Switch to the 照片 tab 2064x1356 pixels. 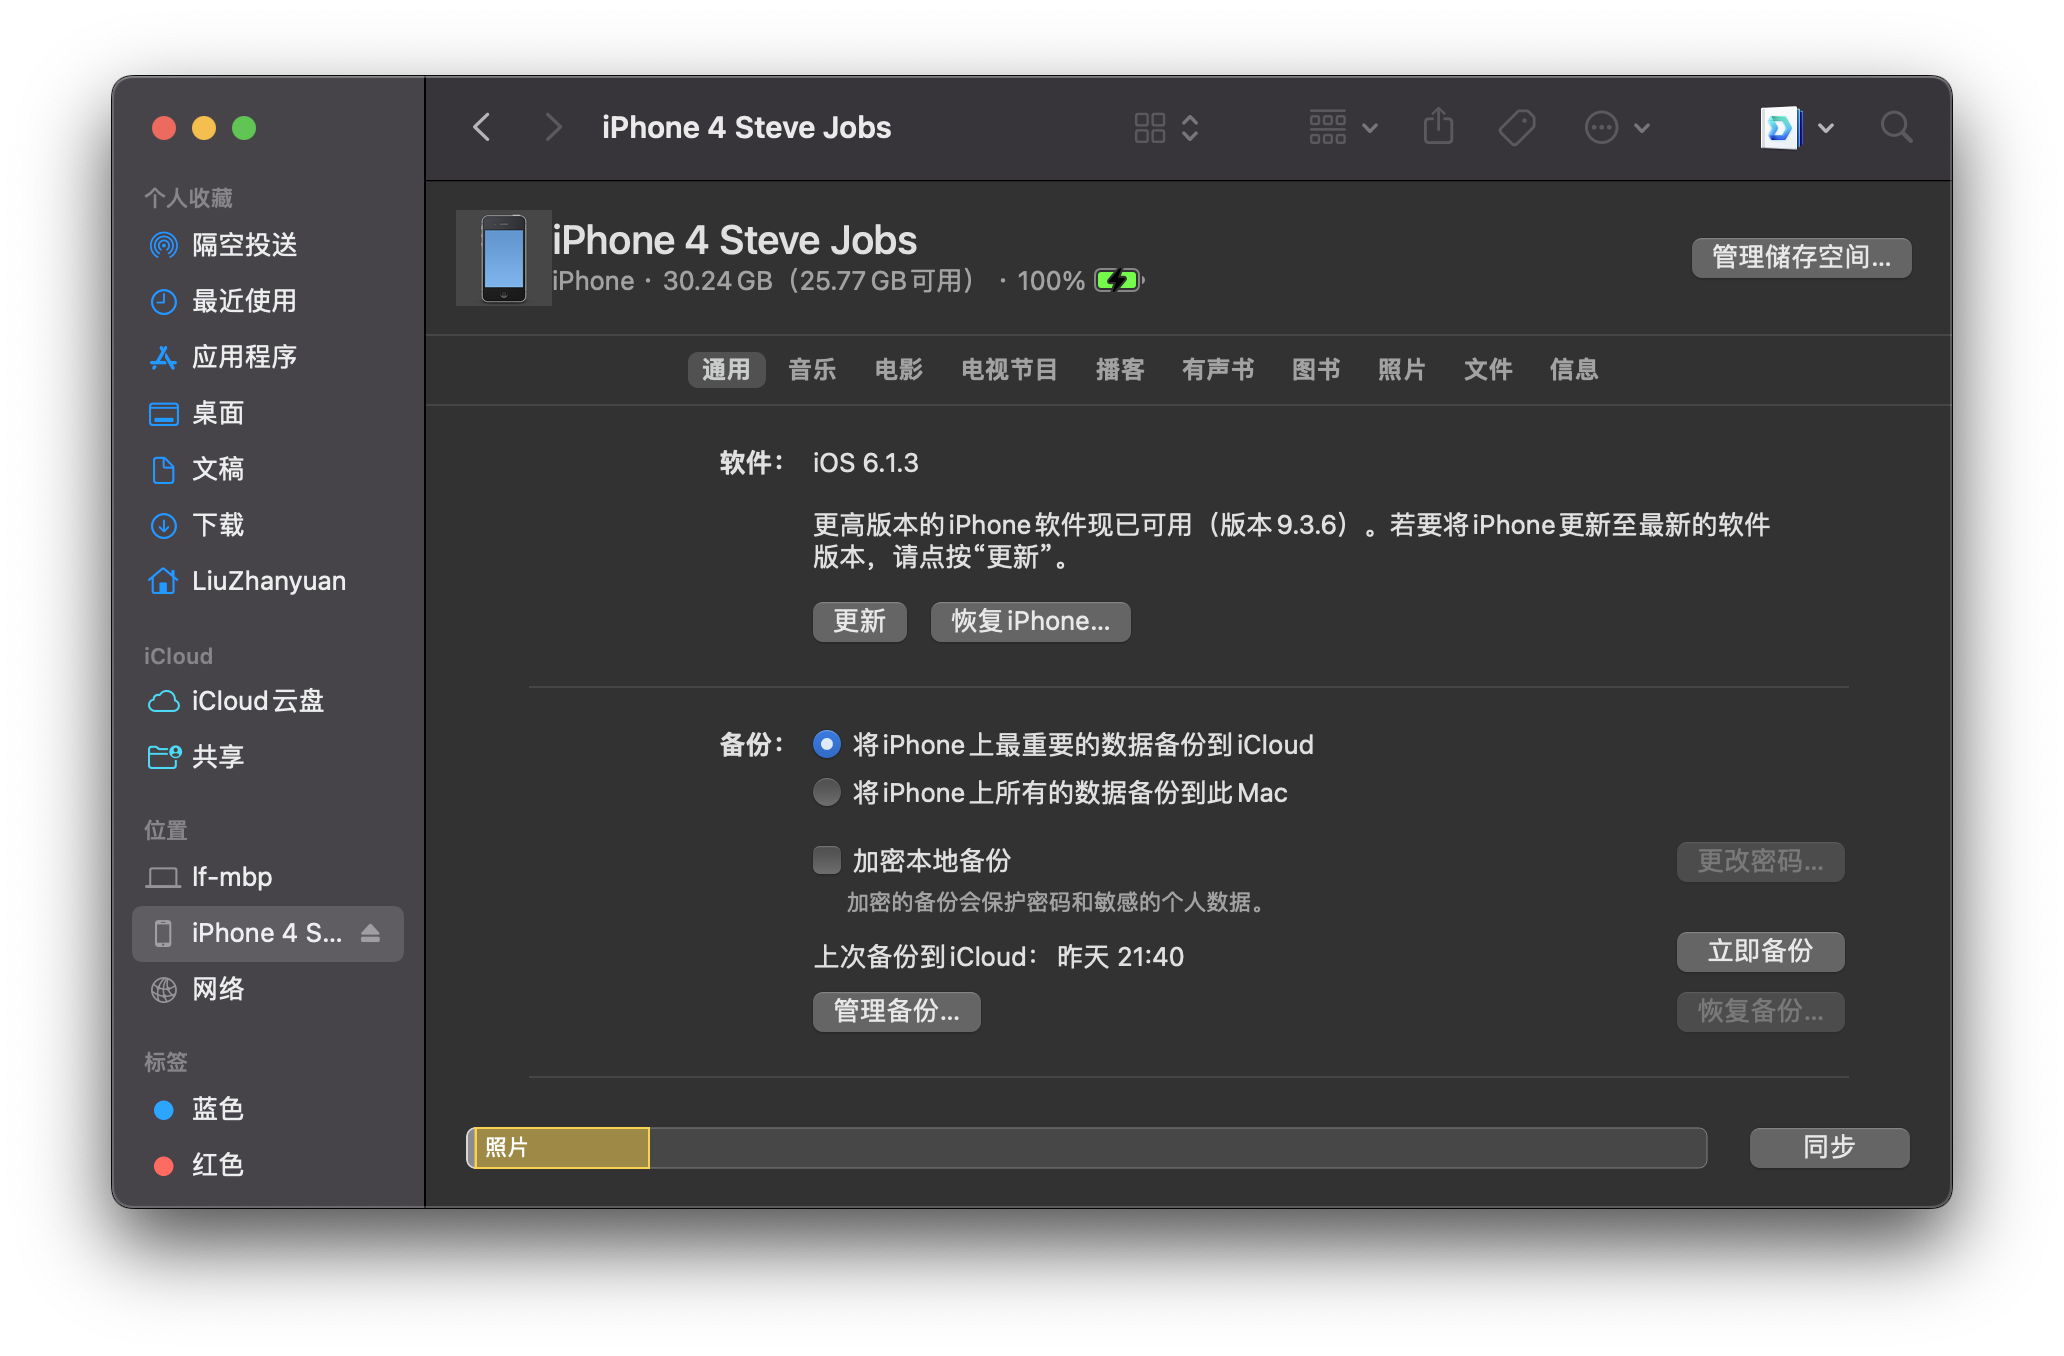tap(1401, 370)
